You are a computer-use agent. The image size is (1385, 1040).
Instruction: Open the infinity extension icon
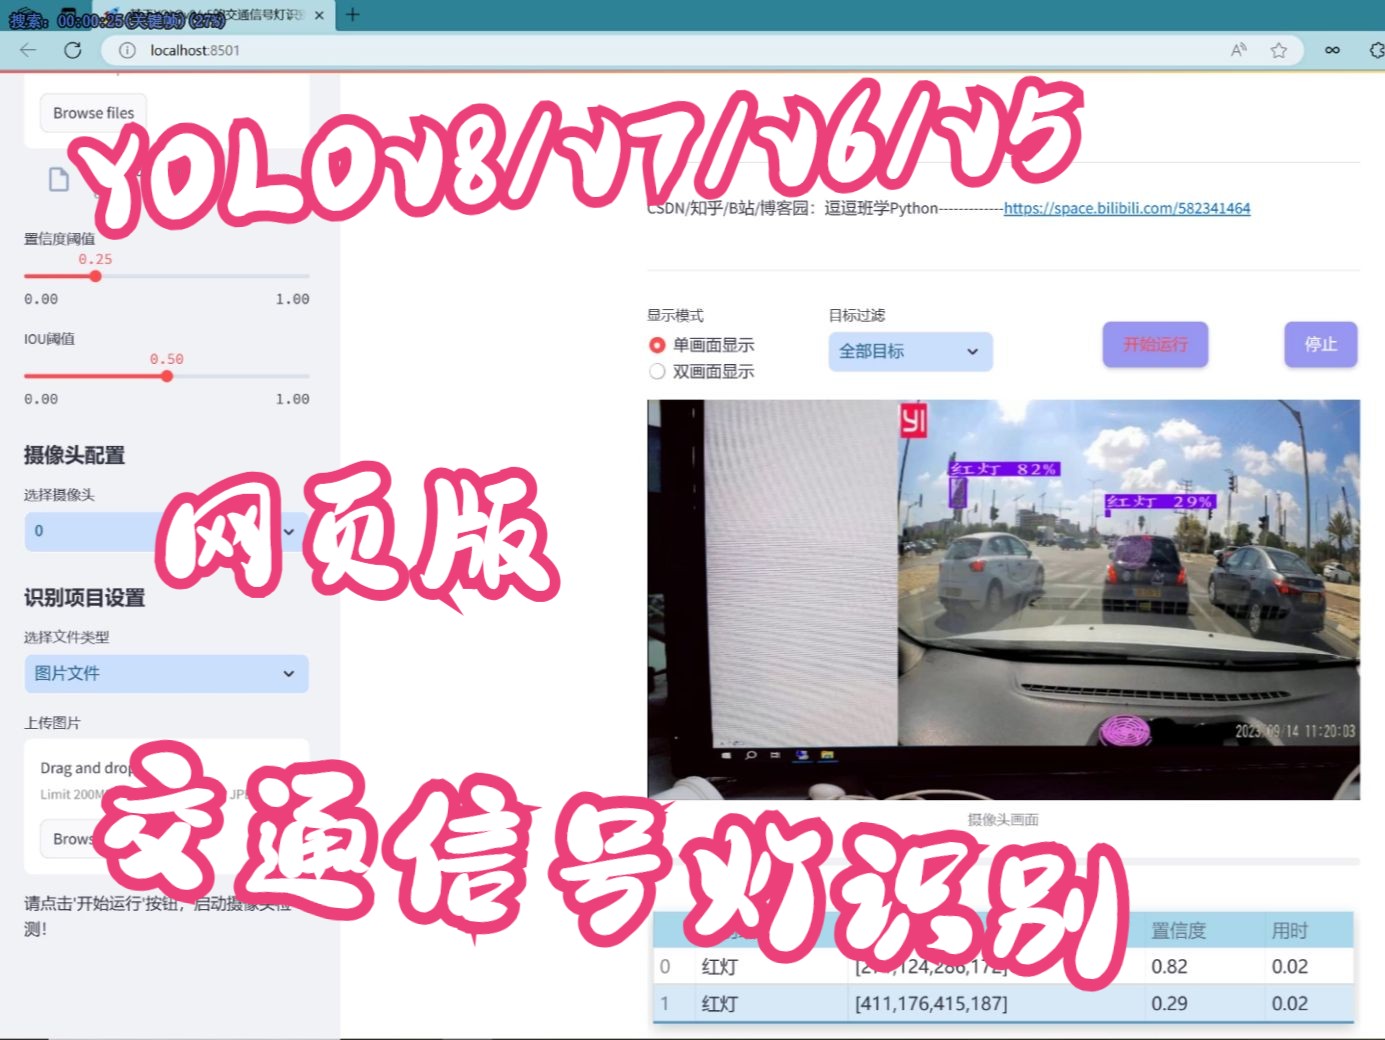[1332, 50]
